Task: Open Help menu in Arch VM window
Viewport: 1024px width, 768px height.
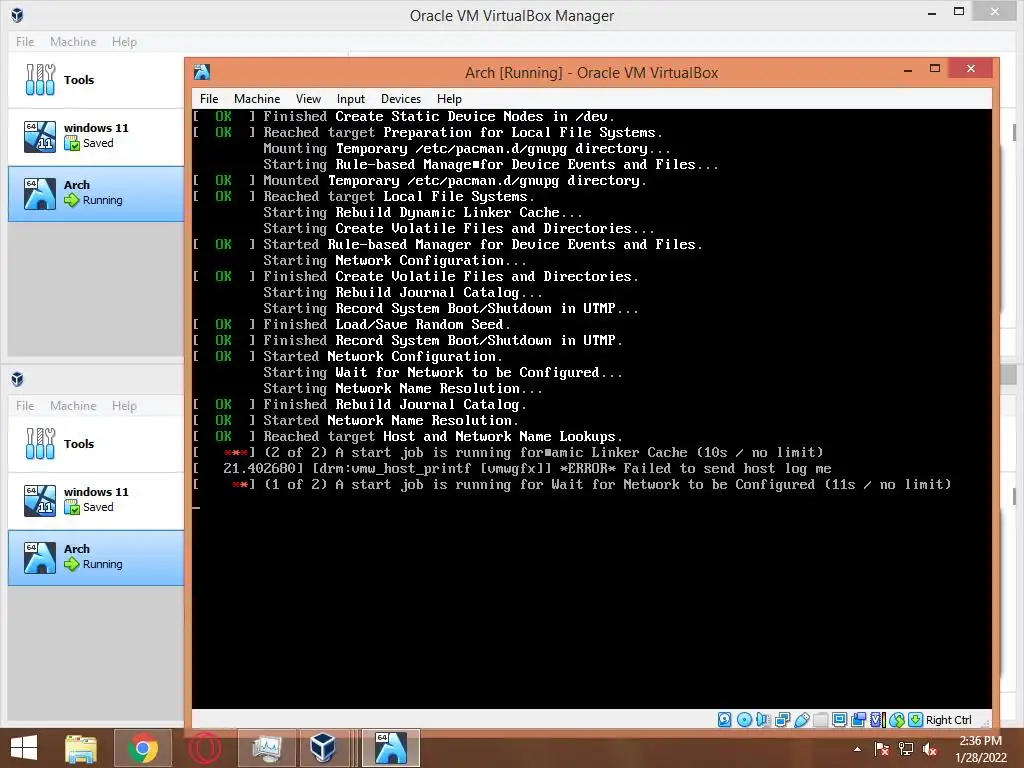Action: [x=449, y=99]
